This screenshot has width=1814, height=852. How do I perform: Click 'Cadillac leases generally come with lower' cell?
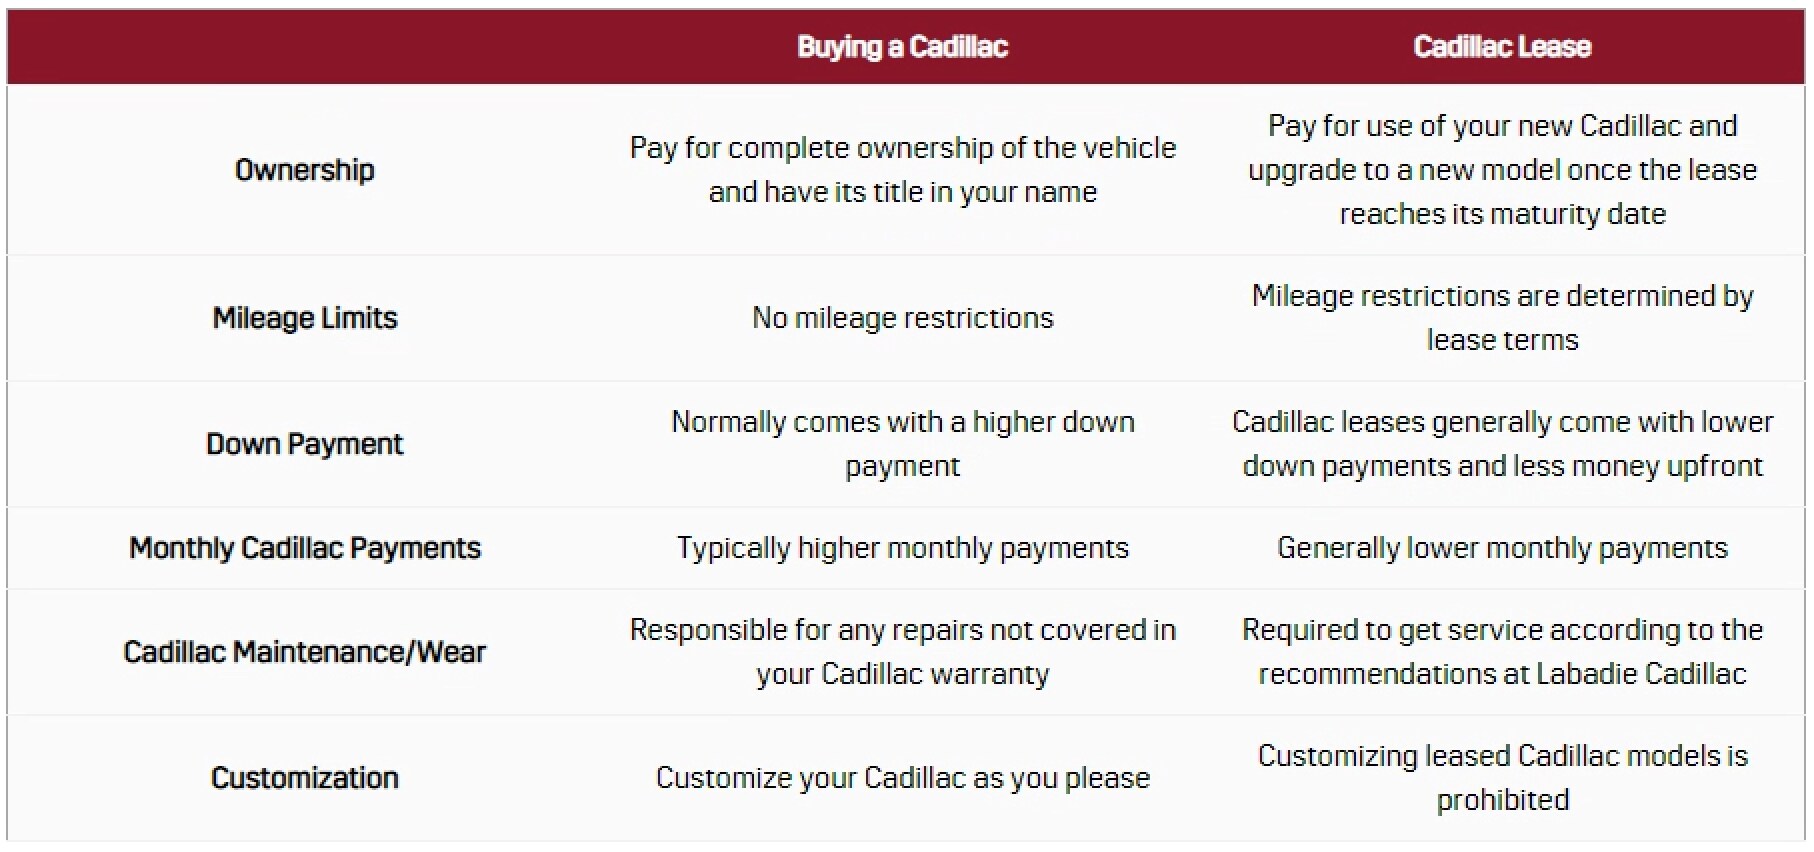point(1502,444)
